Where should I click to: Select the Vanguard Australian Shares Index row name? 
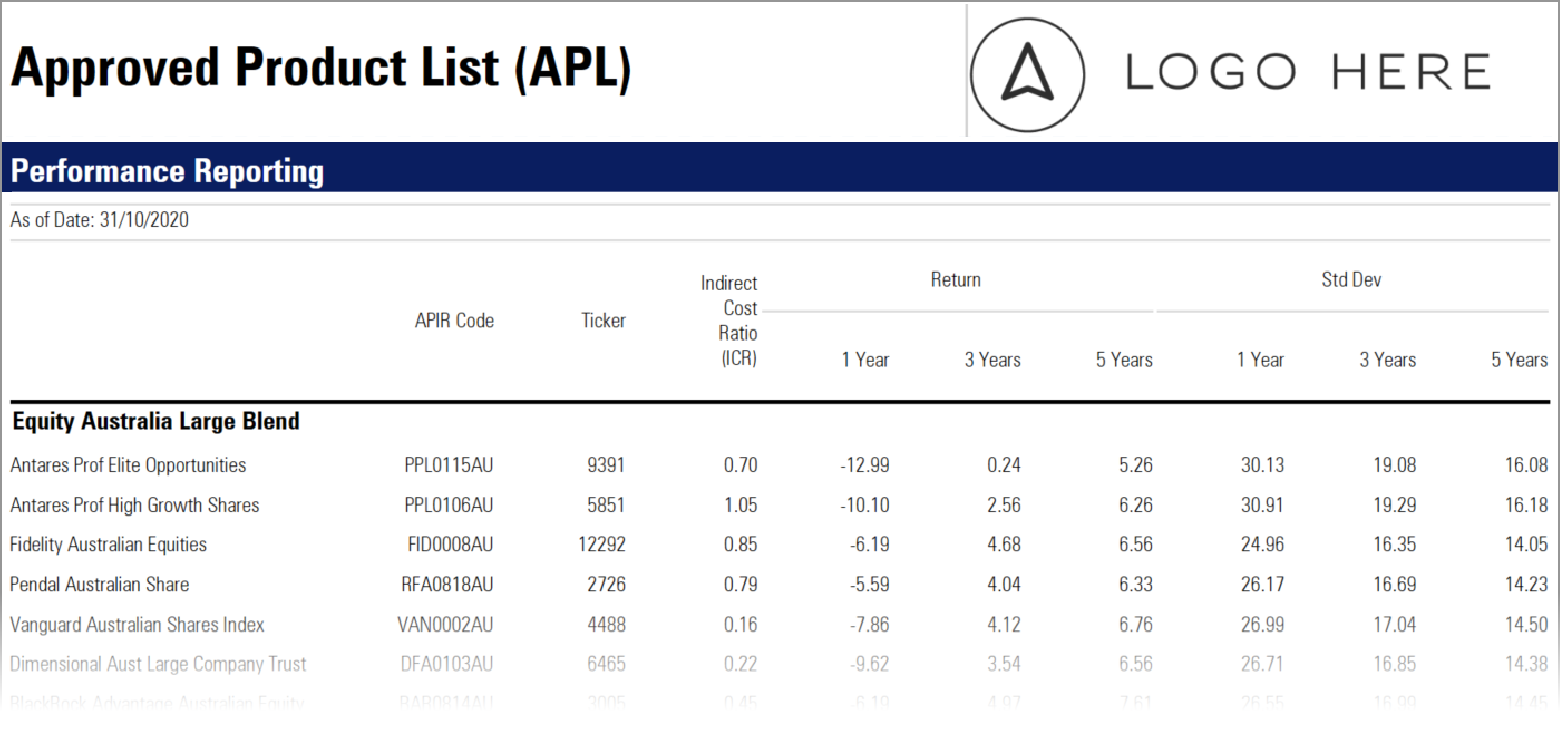[137, 625]
